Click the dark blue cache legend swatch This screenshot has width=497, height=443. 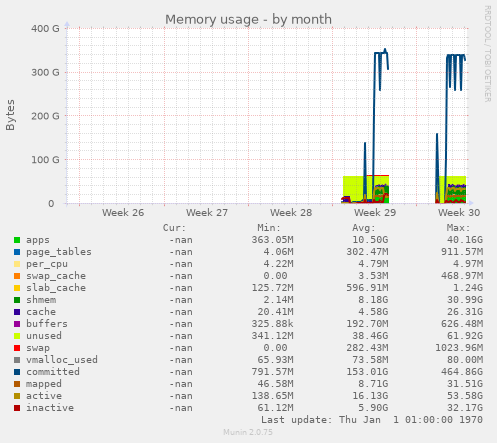17,312
